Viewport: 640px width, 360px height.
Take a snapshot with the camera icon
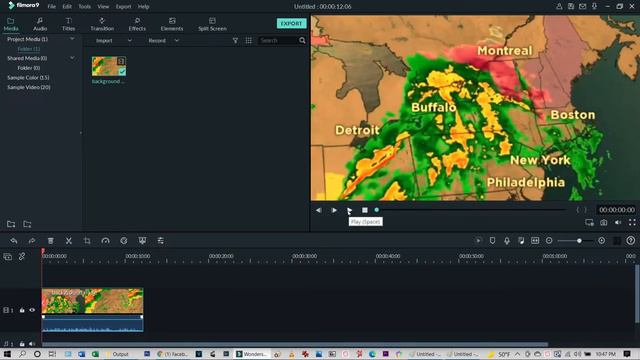point(604,222)
